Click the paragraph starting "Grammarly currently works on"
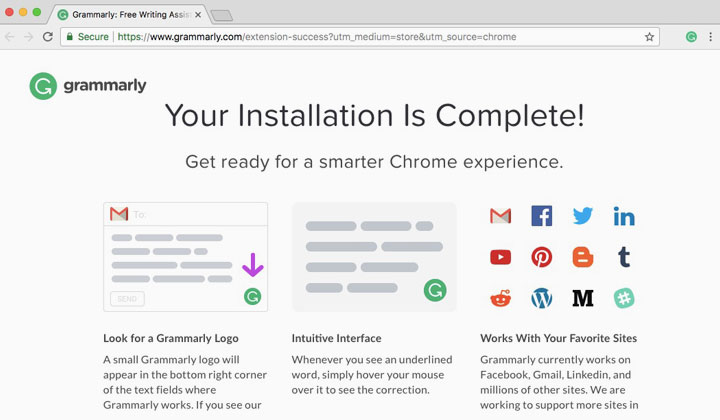 click(559, 382)
